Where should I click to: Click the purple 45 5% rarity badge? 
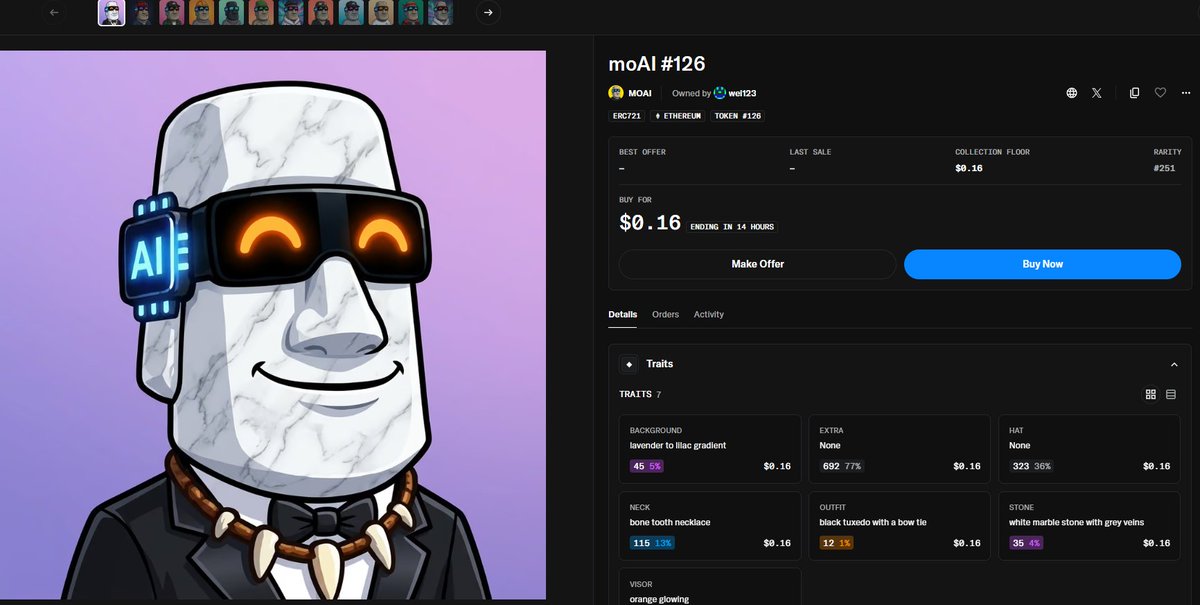pyautogui.click(x=646, y=466)
